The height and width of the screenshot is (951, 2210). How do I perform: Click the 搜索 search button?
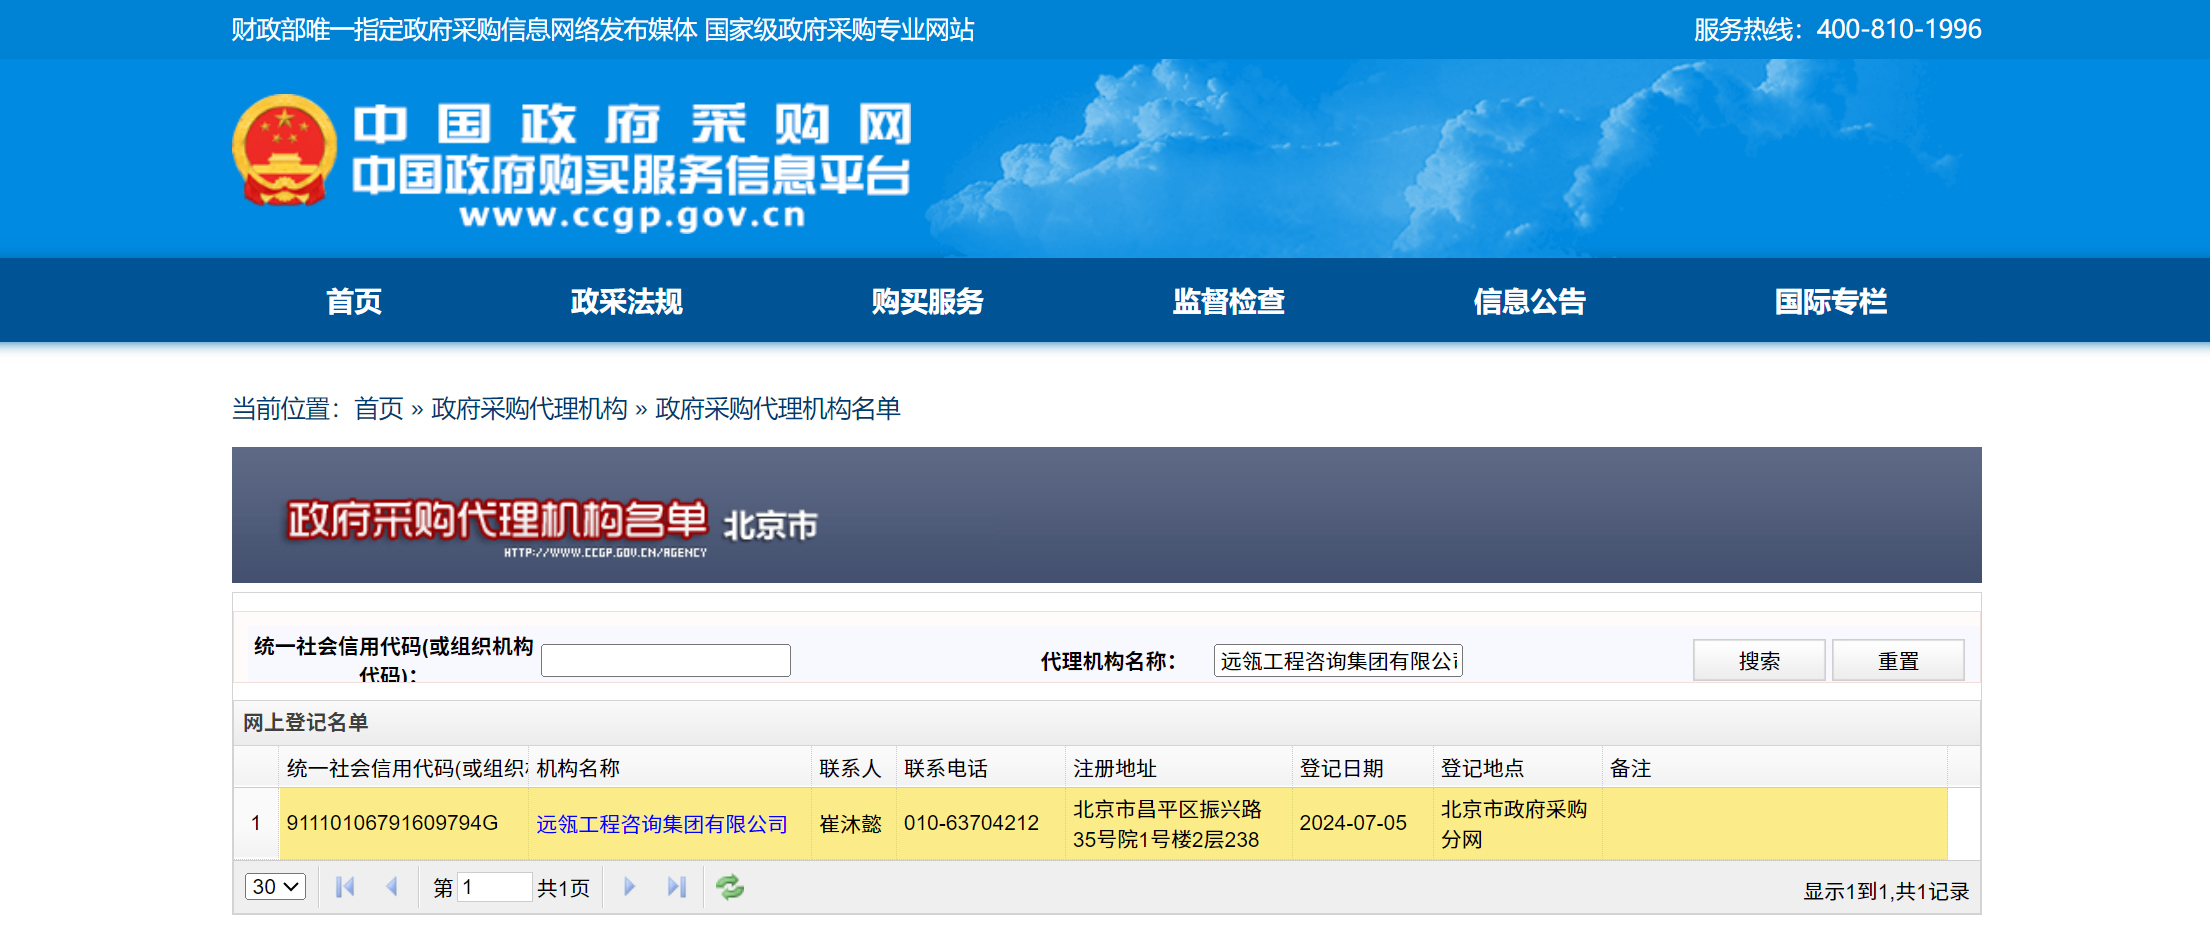tap(1759, 661)
